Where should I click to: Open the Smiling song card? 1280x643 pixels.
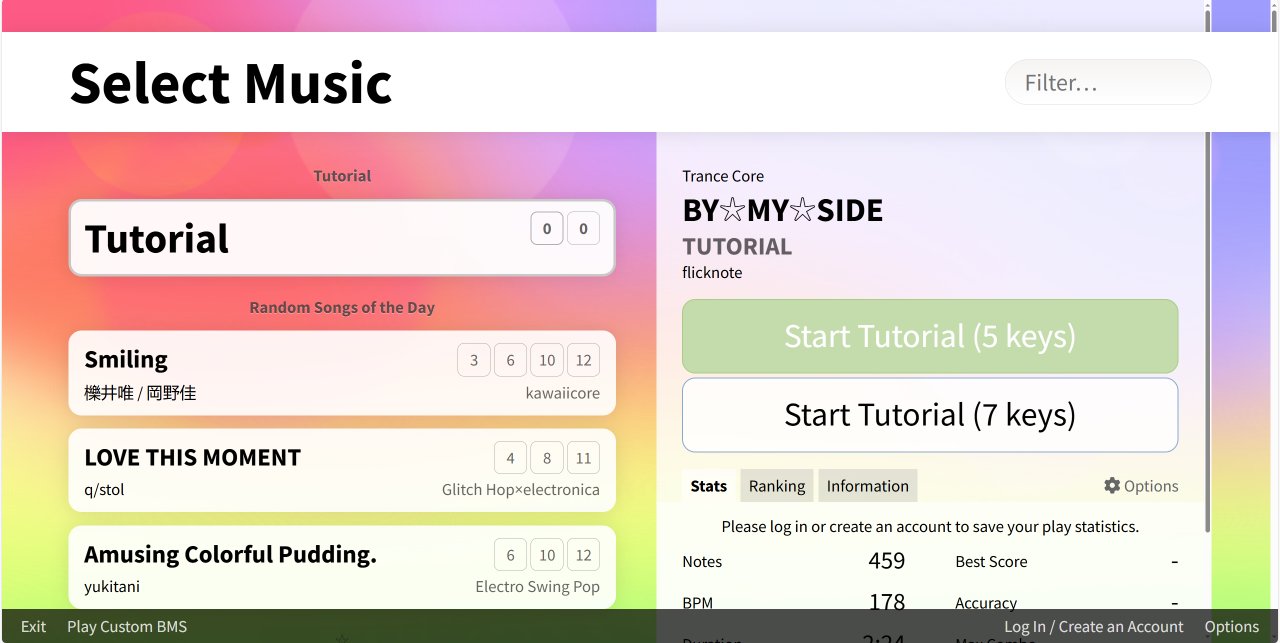click(x=342, y=373)
